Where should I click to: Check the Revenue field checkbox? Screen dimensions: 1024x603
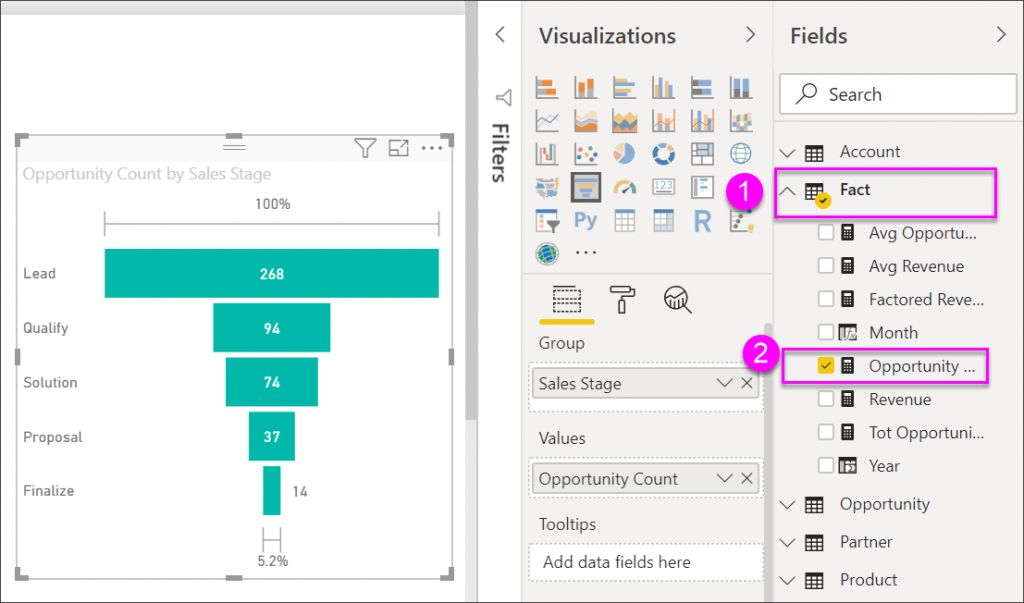click(825, 399)
